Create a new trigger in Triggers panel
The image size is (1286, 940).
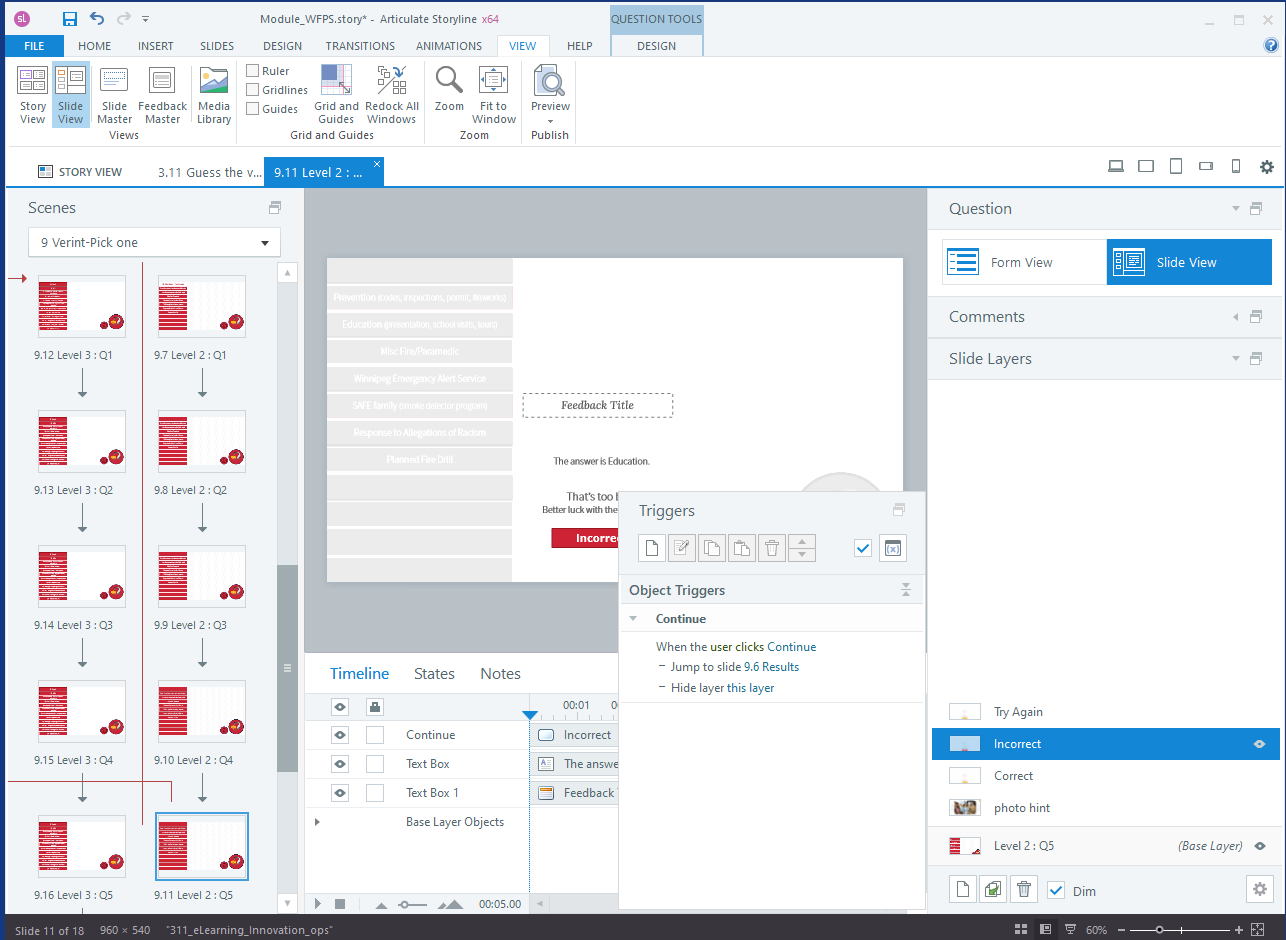[652, 548]
